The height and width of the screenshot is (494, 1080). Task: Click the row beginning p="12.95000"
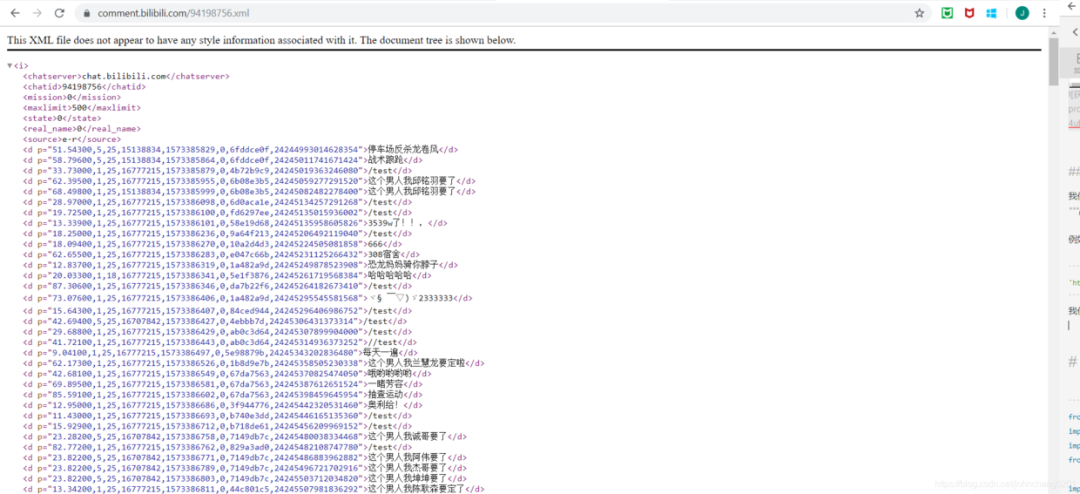223,405
